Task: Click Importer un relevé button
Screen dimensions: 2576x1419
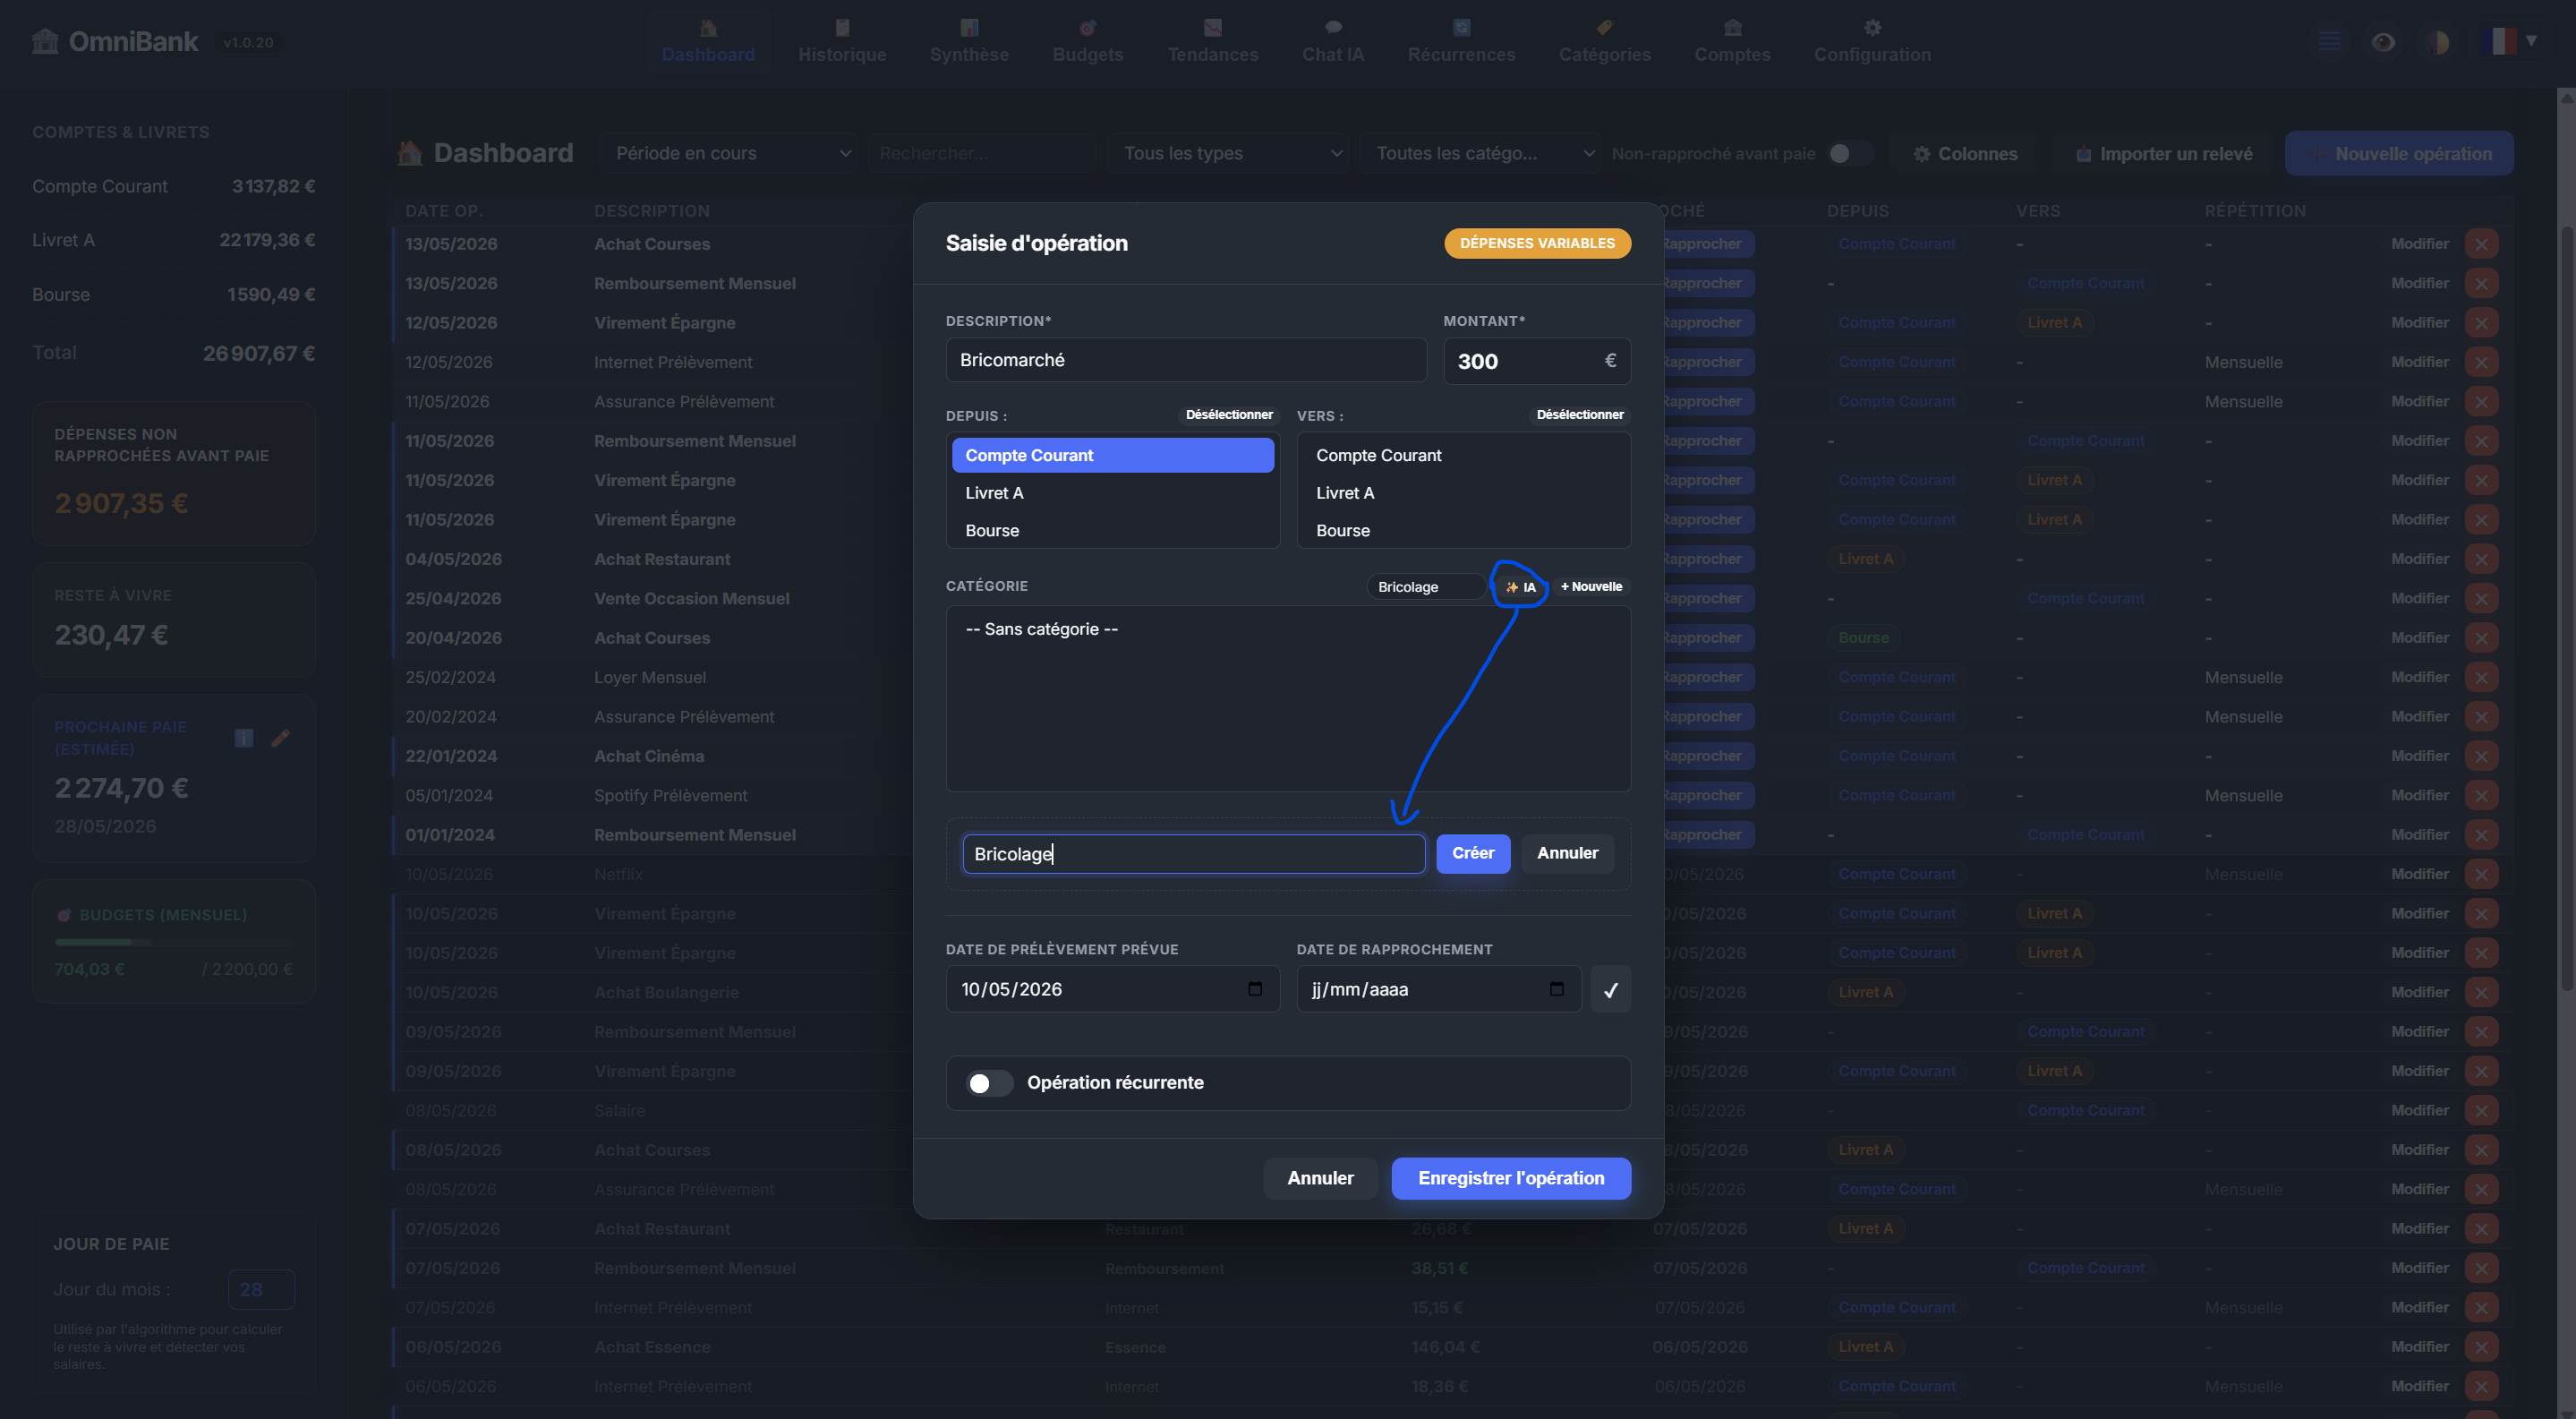Action: click(2164, 153)
